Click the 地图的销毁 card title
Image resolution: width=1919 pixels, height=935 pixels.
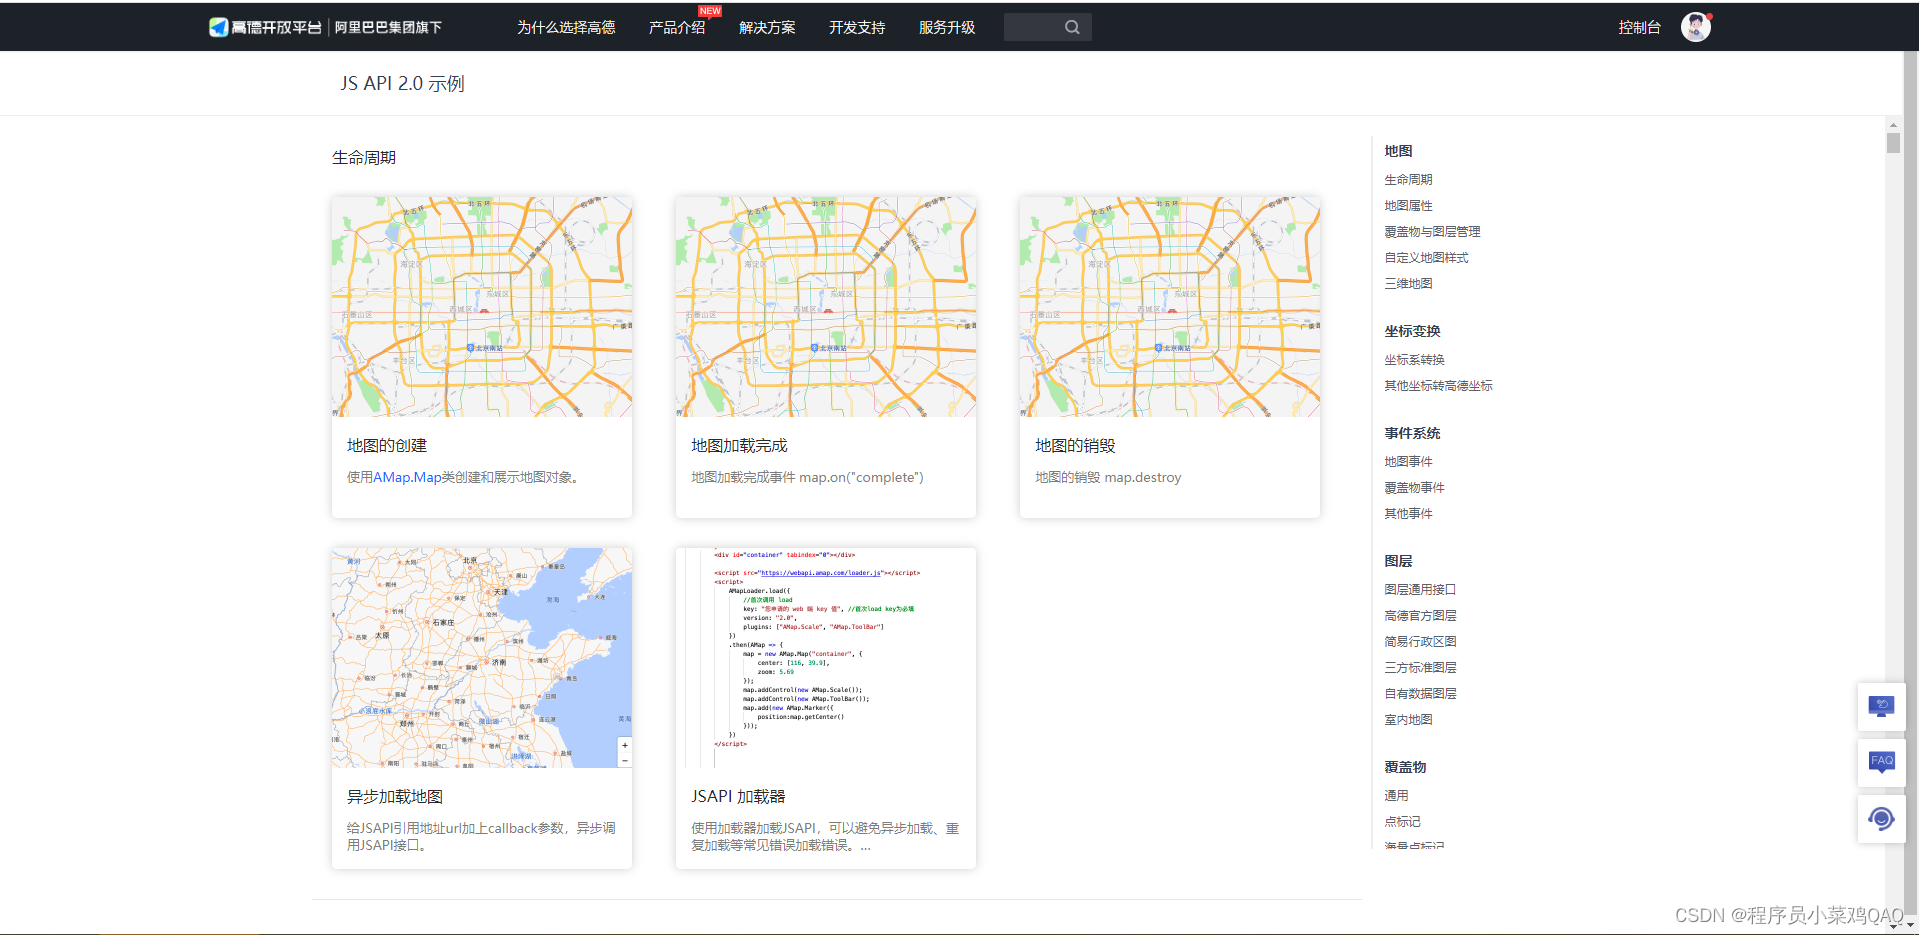(x=1075, y=445)
